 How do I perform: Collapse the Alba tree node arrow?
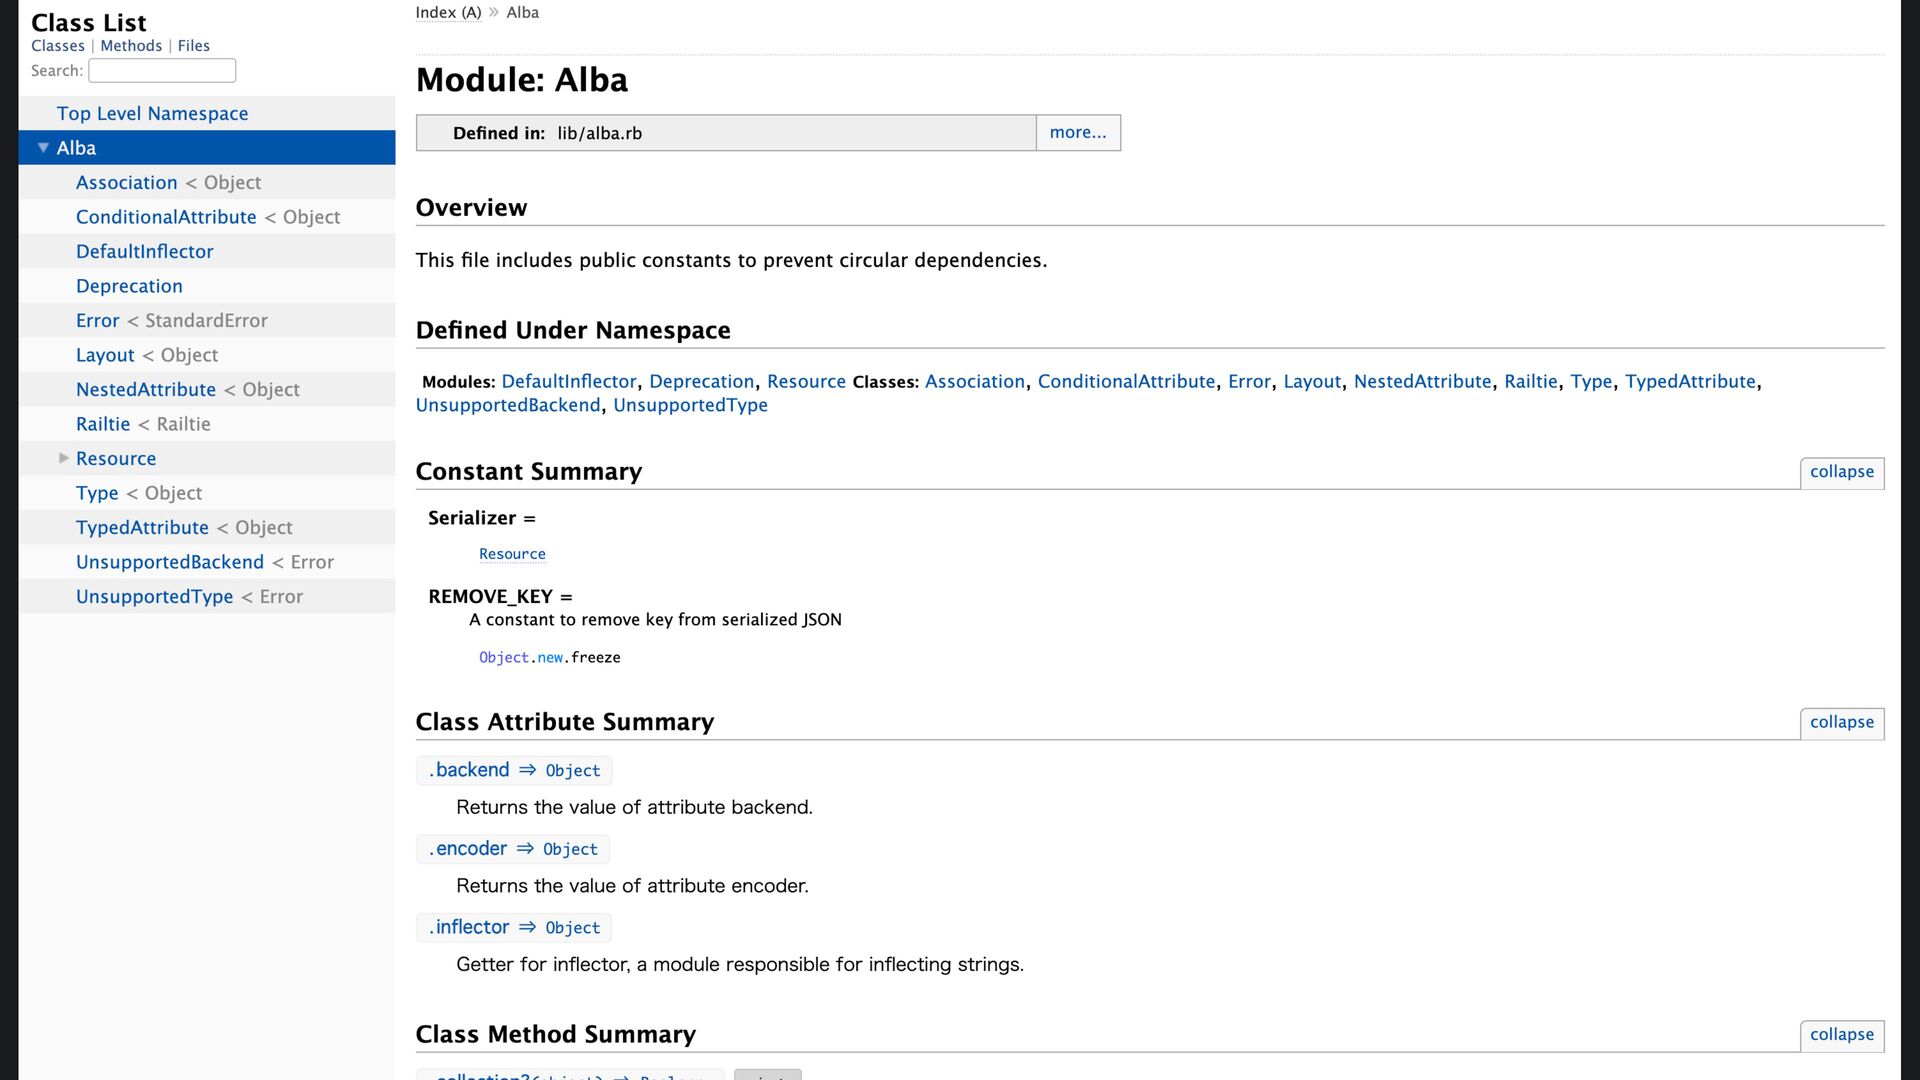coord(43,148)
